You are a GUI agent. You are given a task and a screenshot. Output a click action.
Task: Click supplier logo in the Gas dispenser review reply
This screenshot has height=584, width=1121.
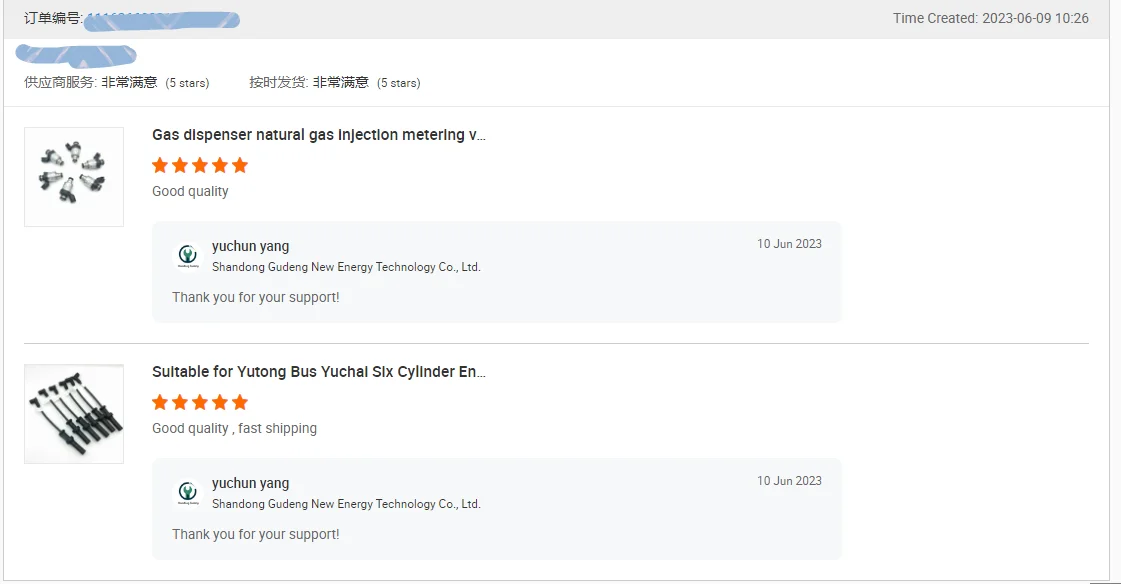click(x=188, y=256)
